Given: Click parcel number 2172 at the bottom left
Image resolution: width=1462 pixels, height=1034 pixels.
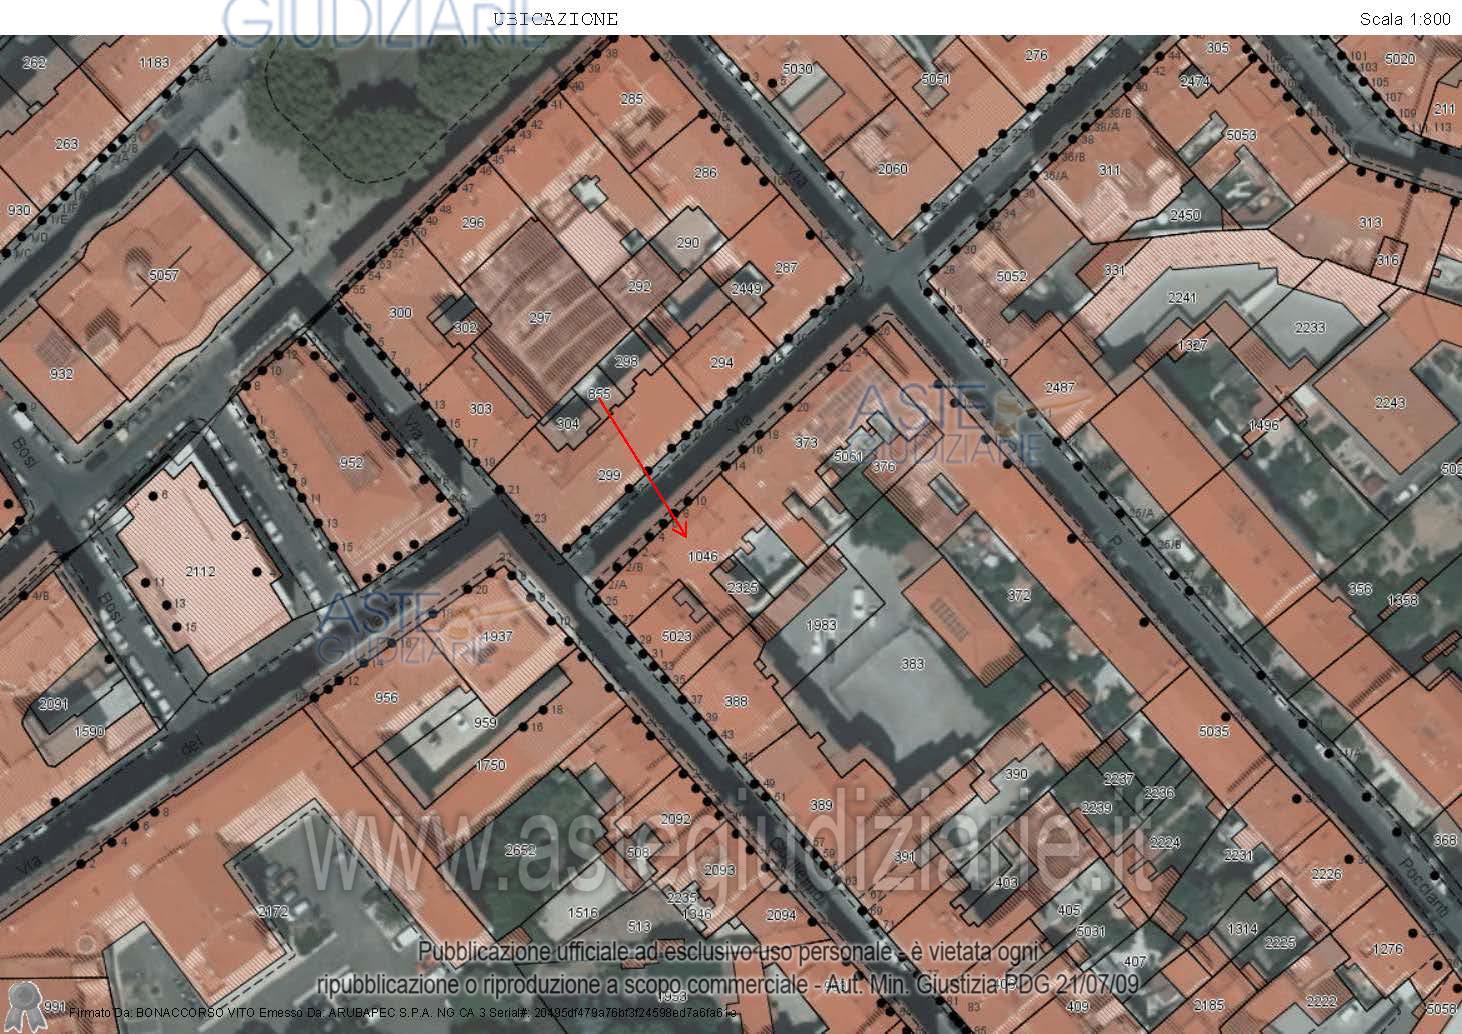Looking at the screenshot, I should [272, 911].
